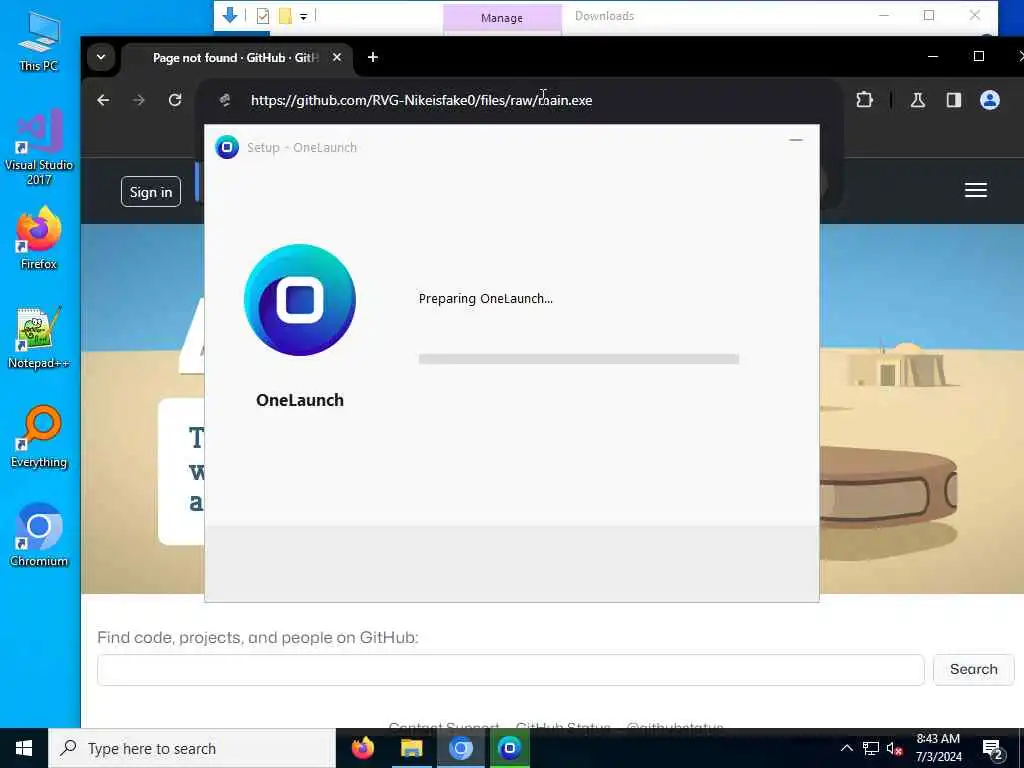Minimize the OneLaunch setup window
The width and height of the screenshot is (1024, 768).
(795, 140)
